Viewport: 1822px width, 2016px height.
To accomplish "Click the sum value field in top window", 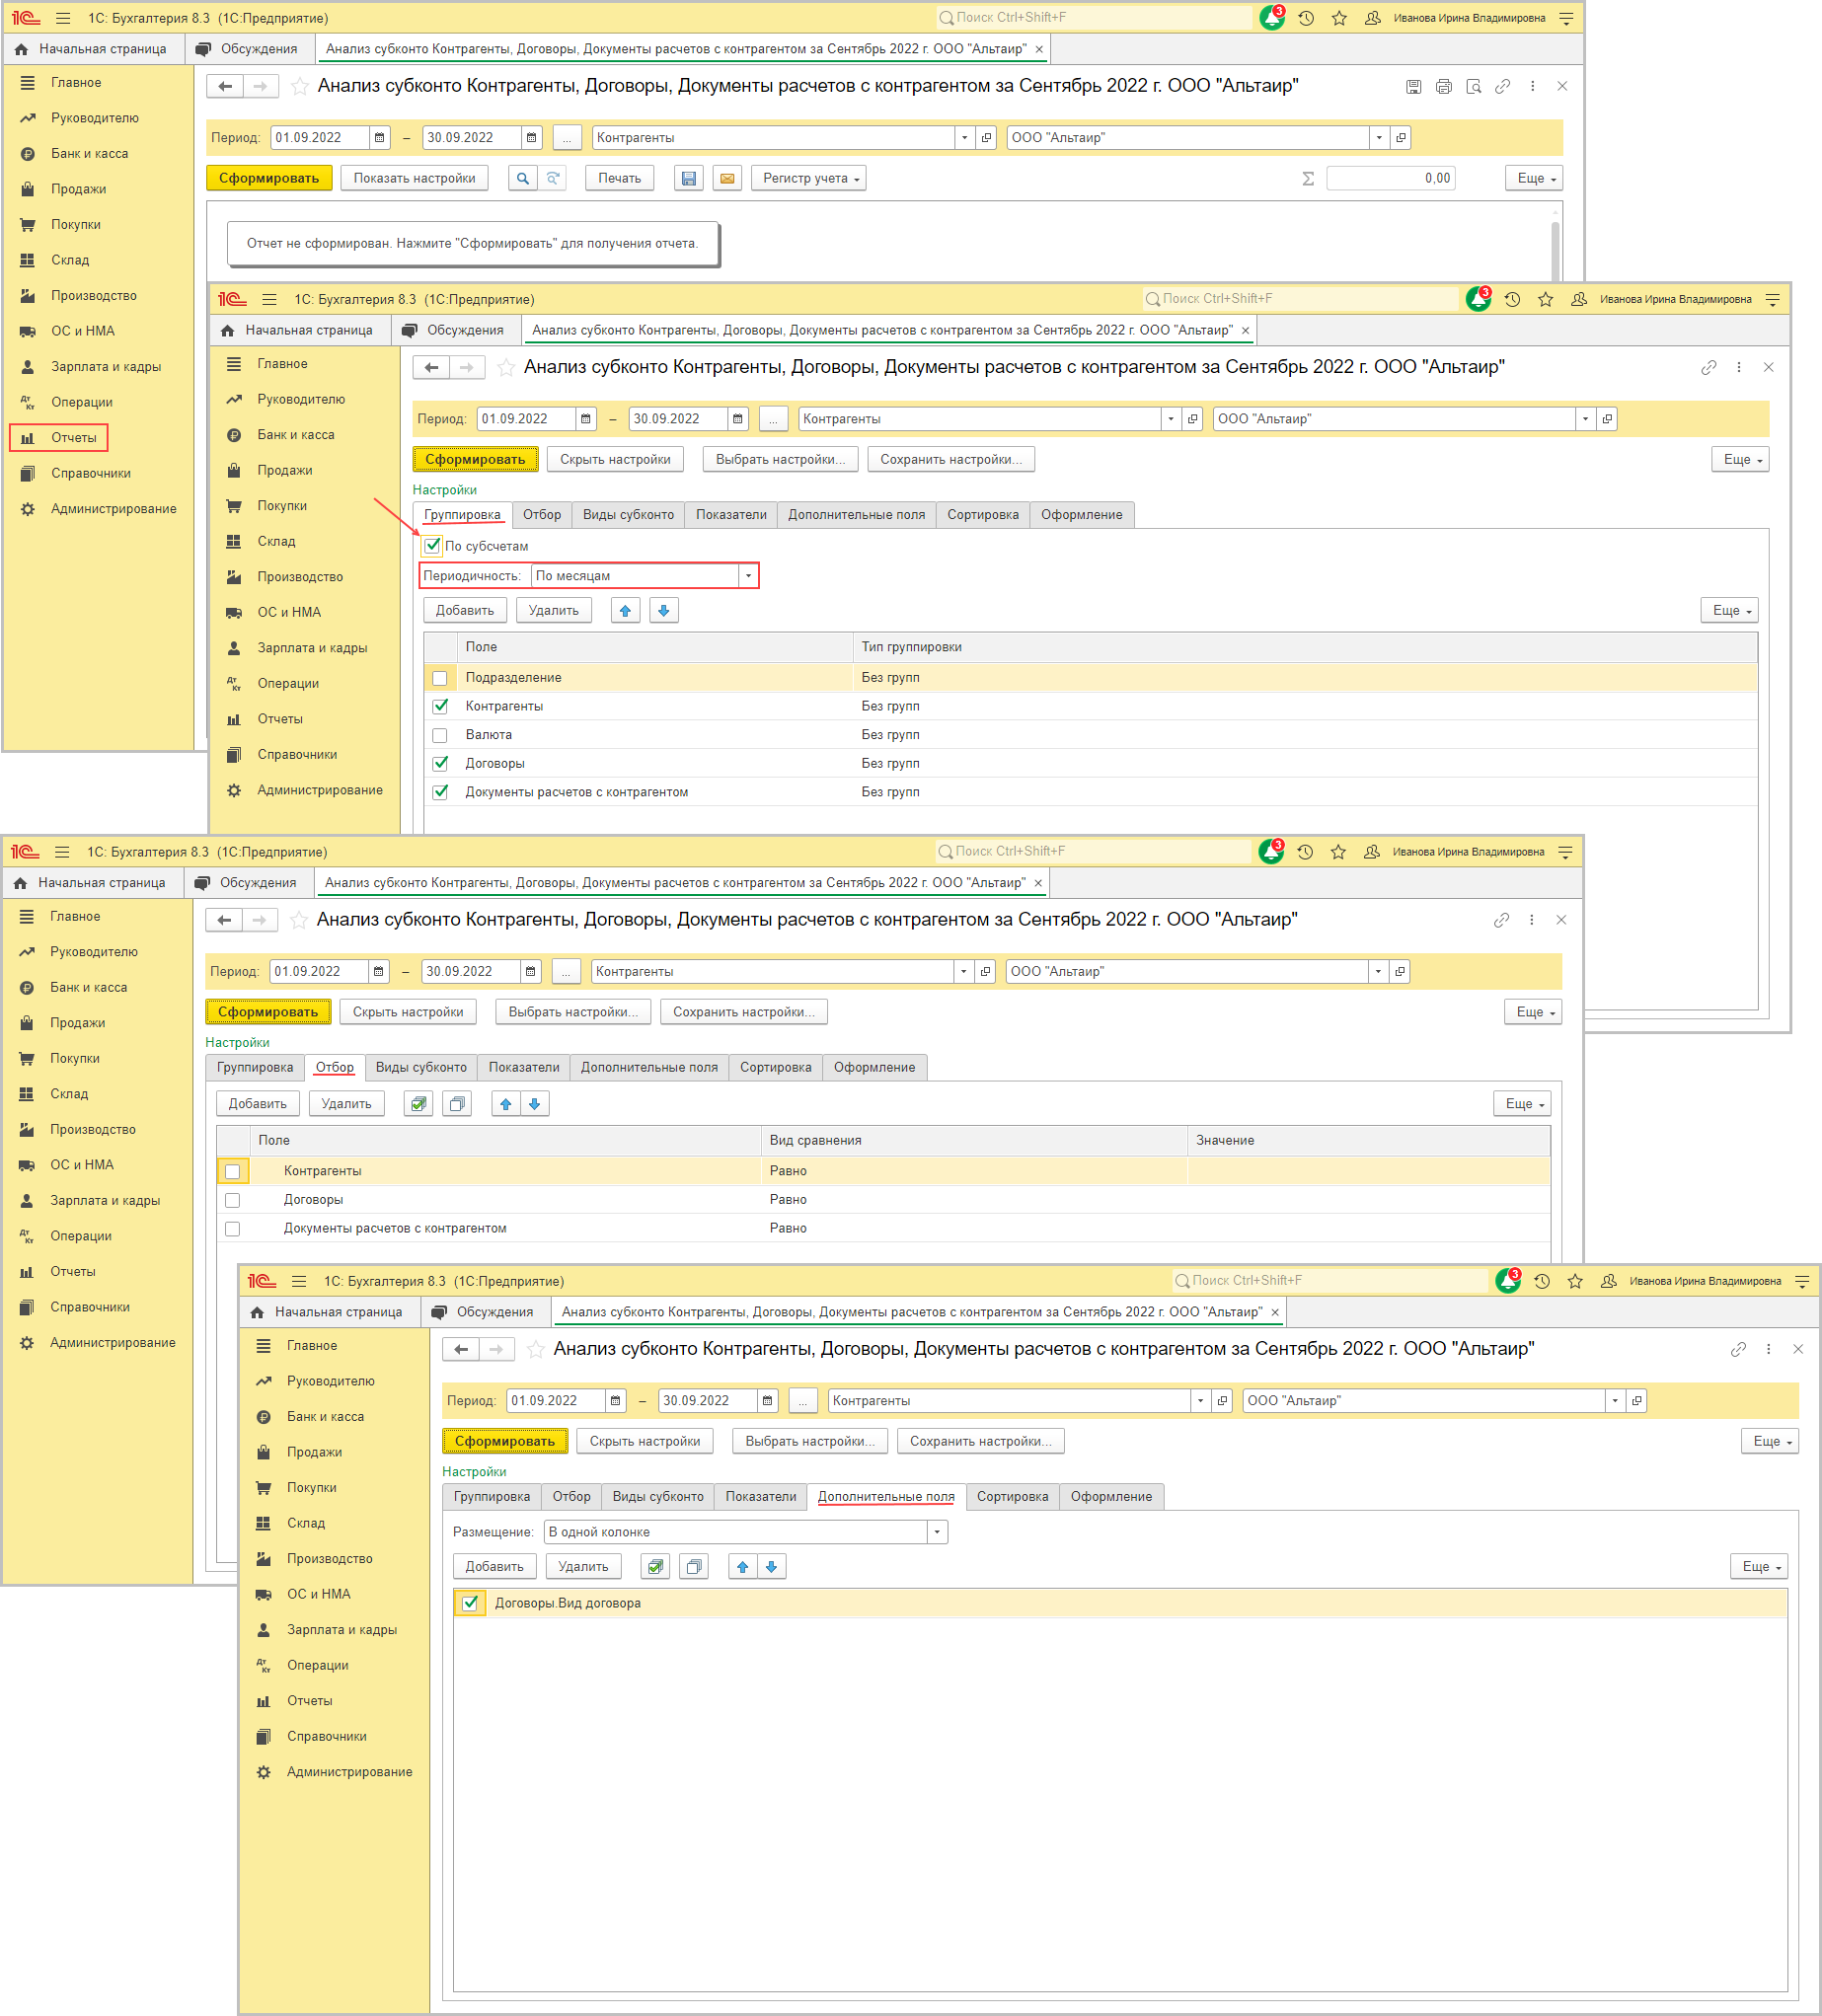I will coord(1391,178).
